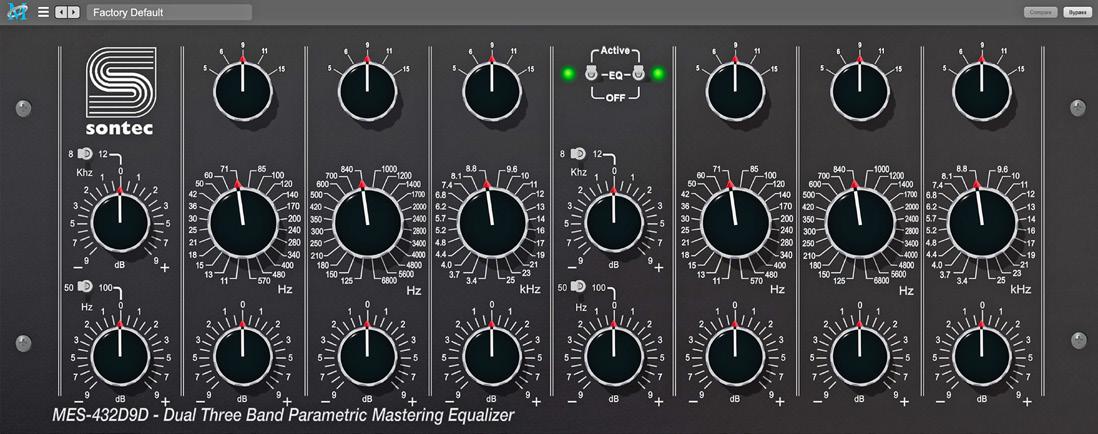Click right channel mid band gain knob
The image size is (1098, 434).
(x=859, y=356)
